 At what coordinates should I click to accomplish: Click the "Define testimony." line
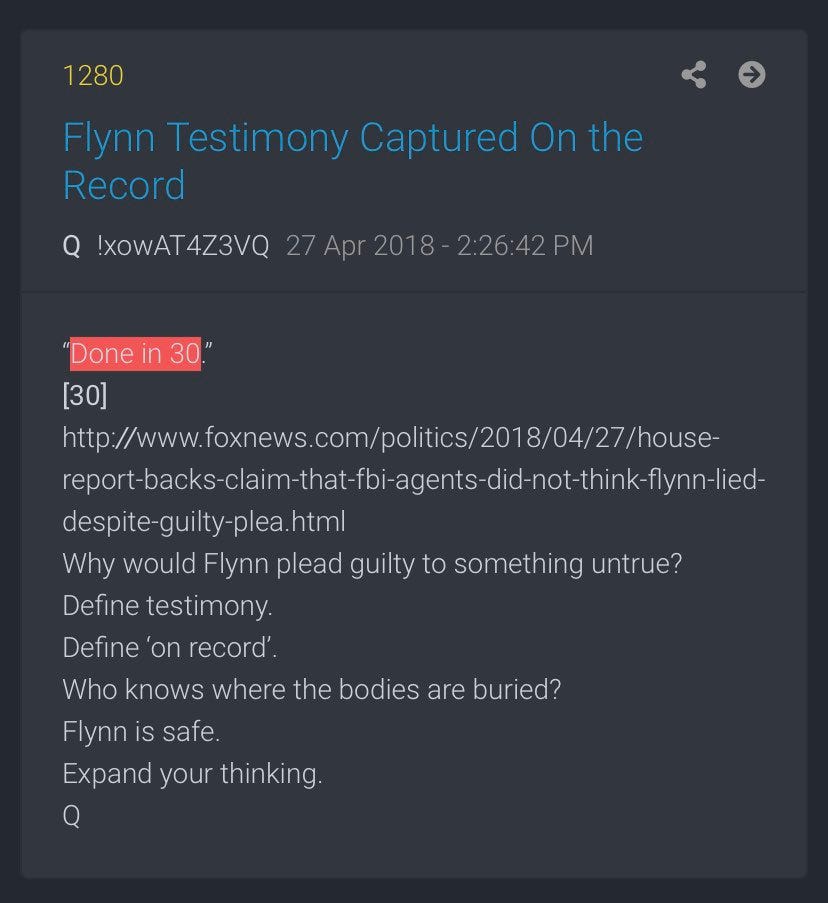pyautogui.click(x=168, y=606)
